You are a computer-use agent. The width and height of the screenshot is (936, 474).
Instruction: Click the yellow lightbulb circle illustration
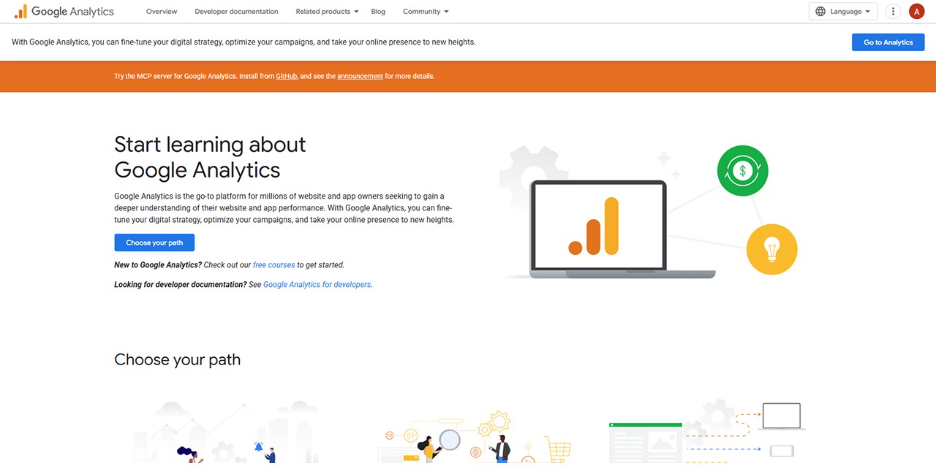coord(772,249)
